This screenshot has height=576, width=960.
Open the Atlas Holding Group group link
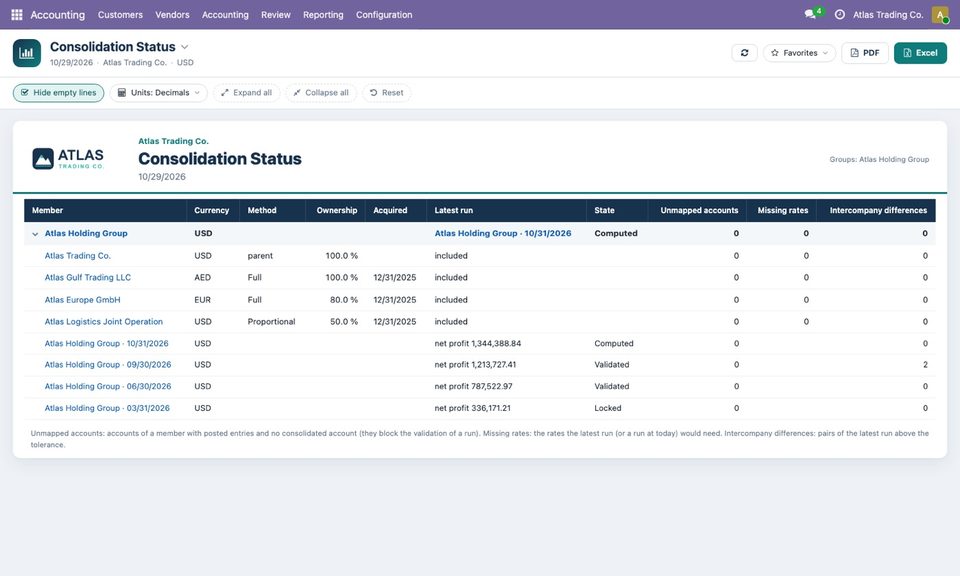pyautogui.click(x=86, y=233)
